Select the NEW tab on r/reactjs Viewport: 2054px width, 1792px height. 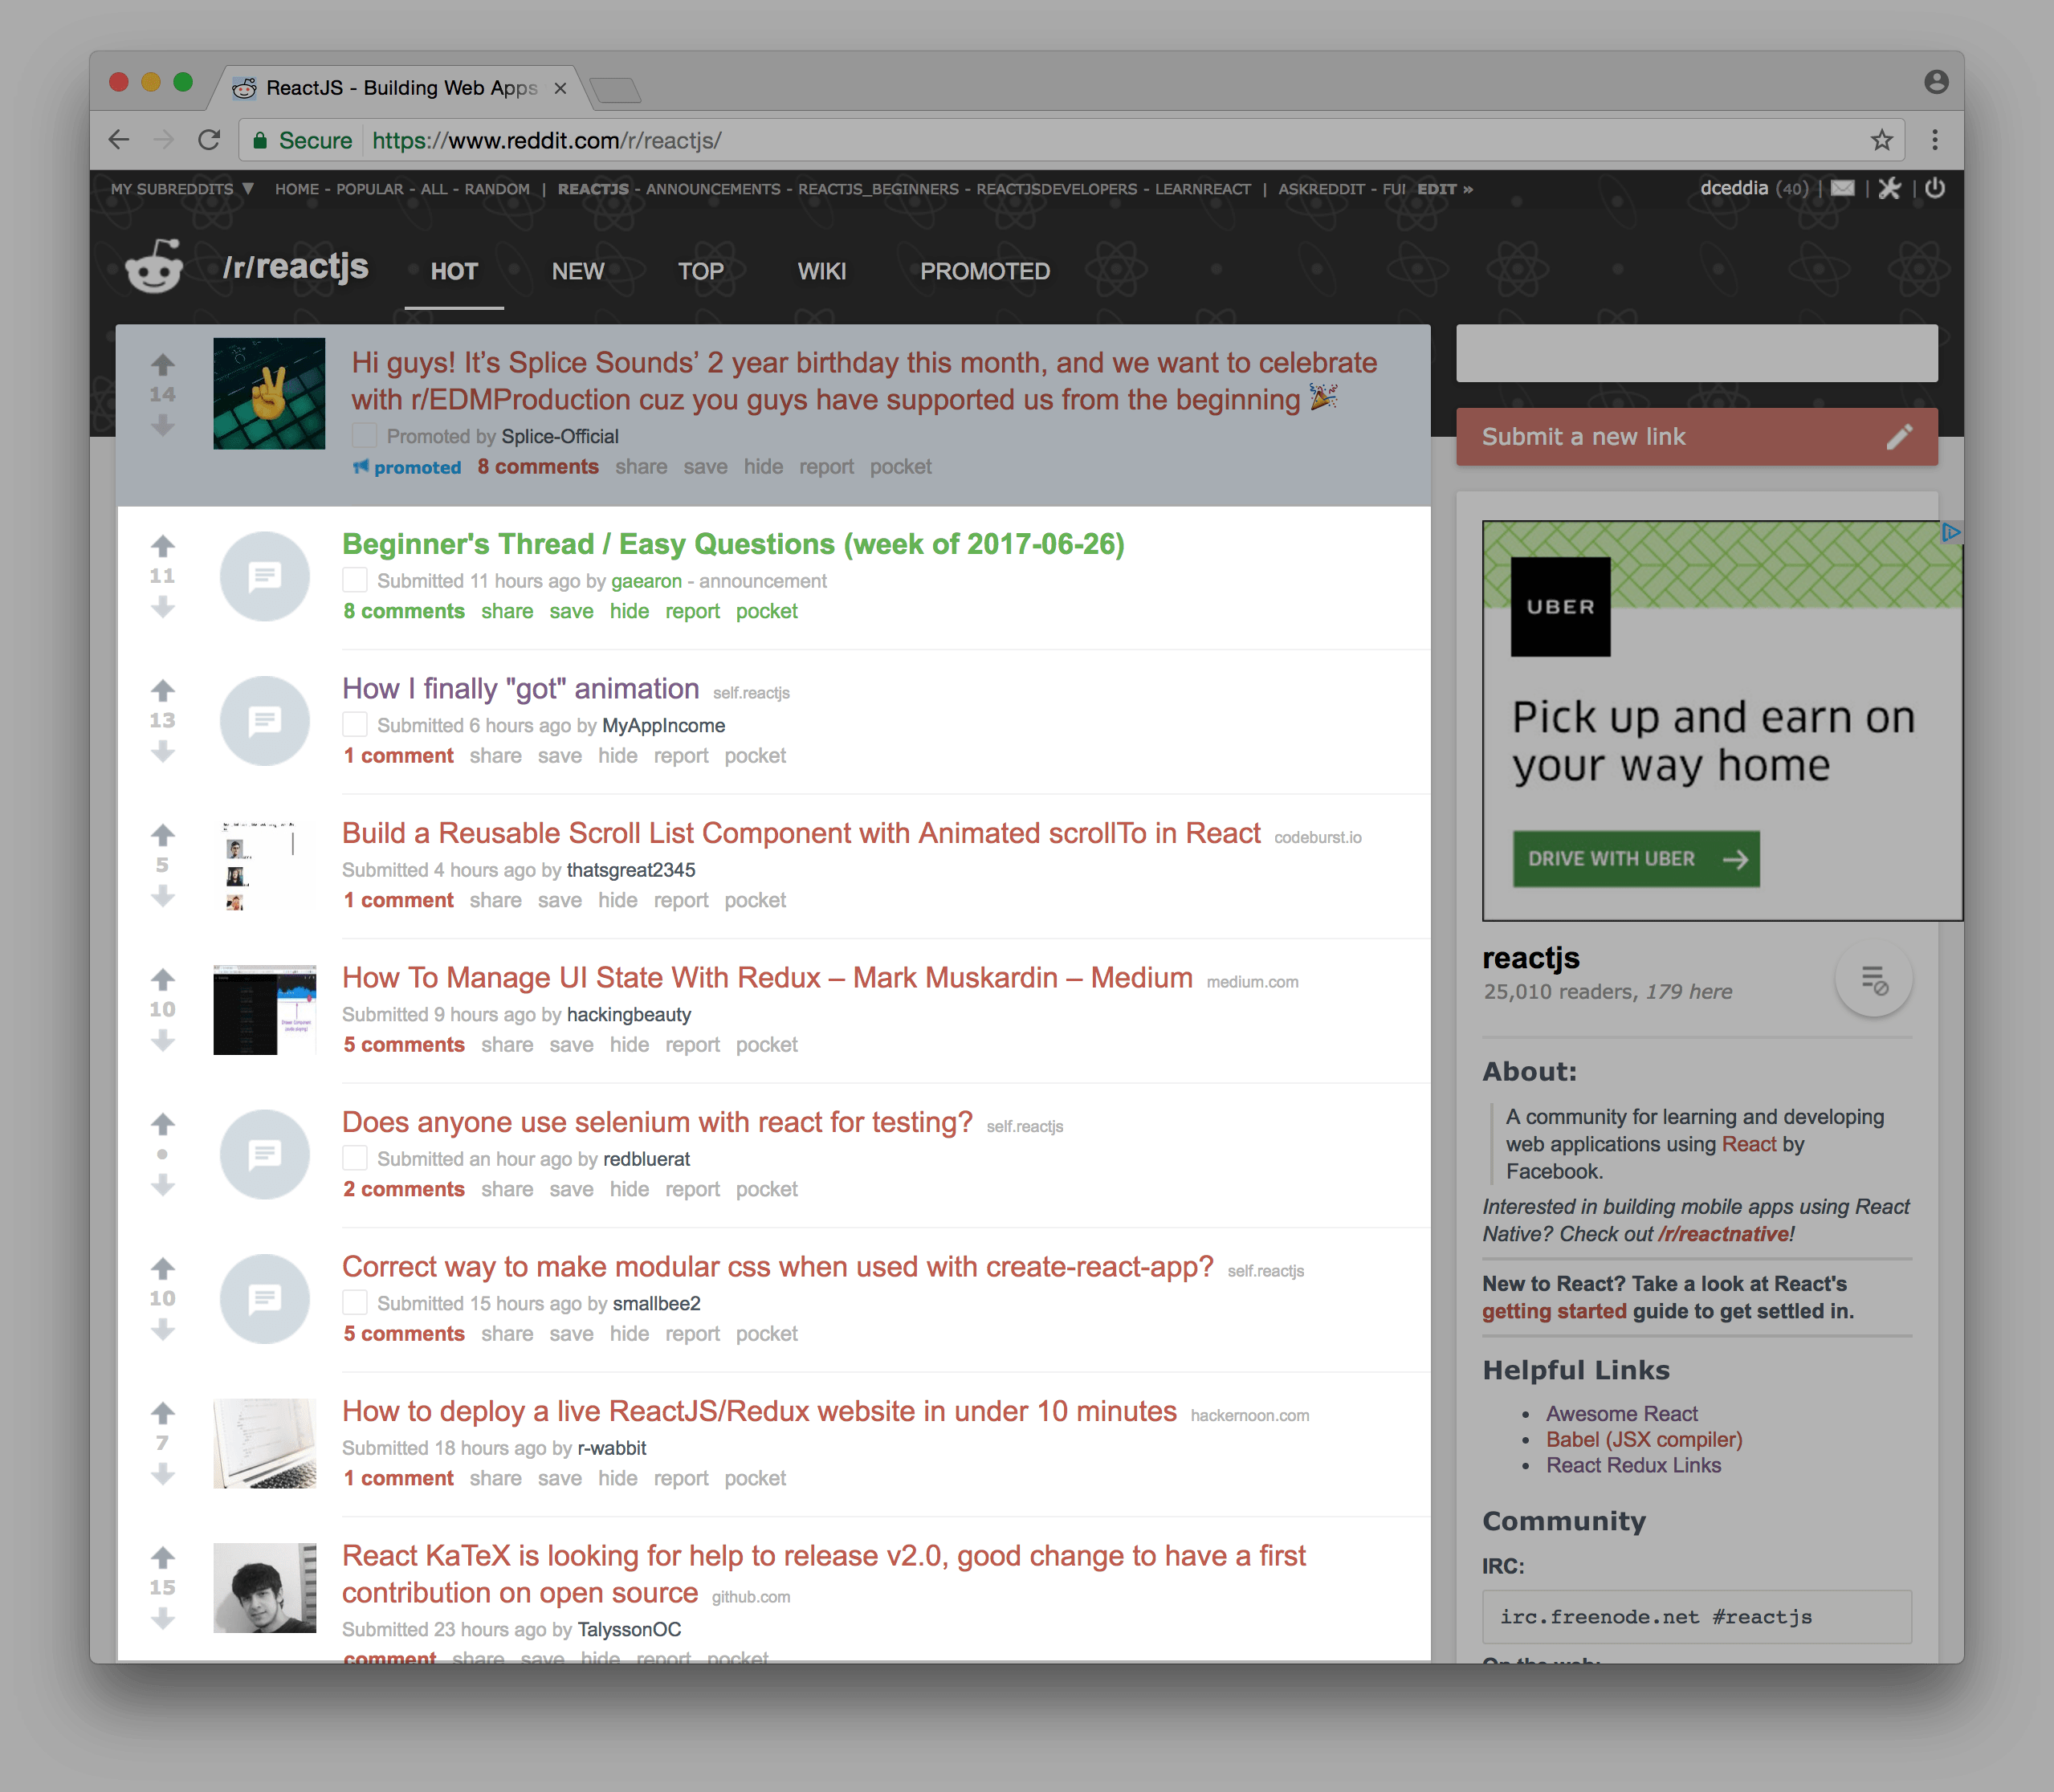(577, 271)
